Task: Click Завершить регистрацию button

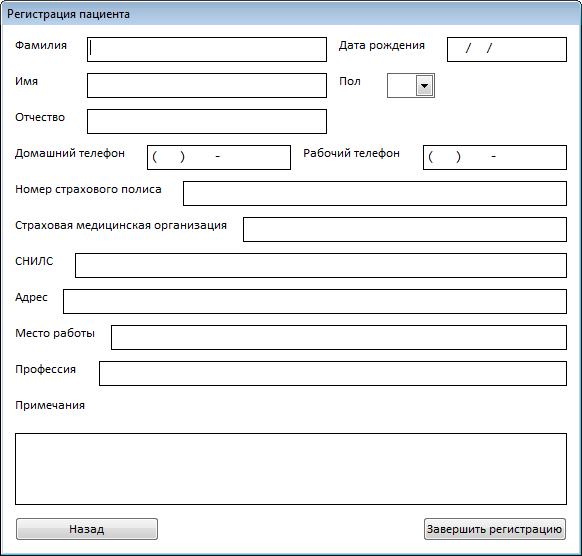Action: coord(495,529)
